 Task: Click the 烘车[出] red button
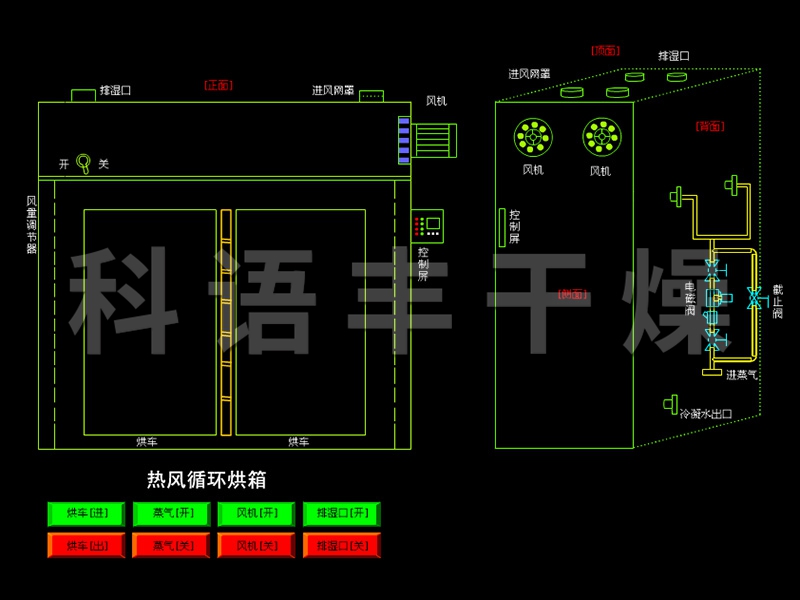pyautogui.click(x=86, y=545)
